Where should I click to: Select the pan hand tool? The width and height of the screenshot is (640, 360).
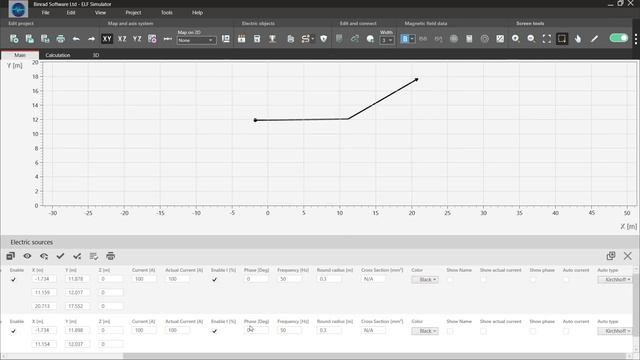578,39
